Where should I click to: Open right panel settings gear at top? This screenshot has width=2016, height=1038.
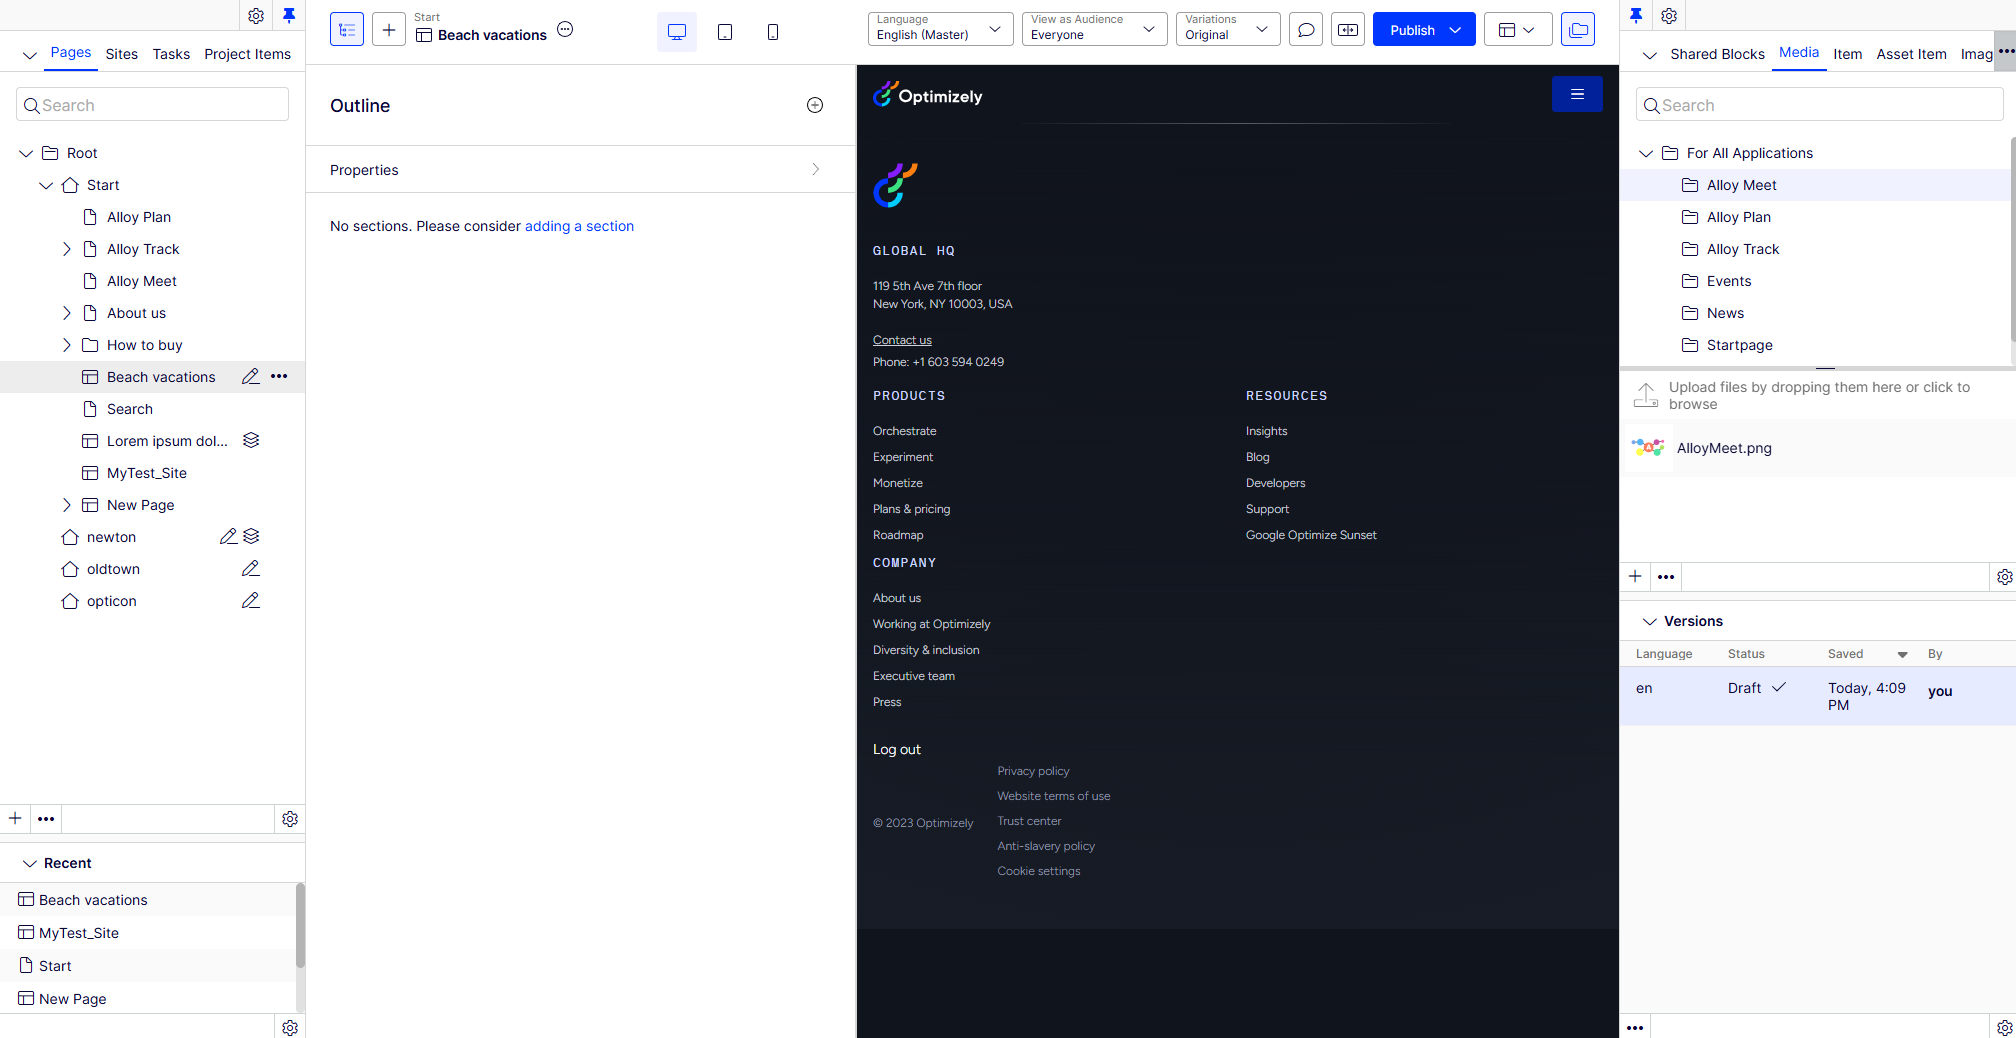[x=1669, y=16]
